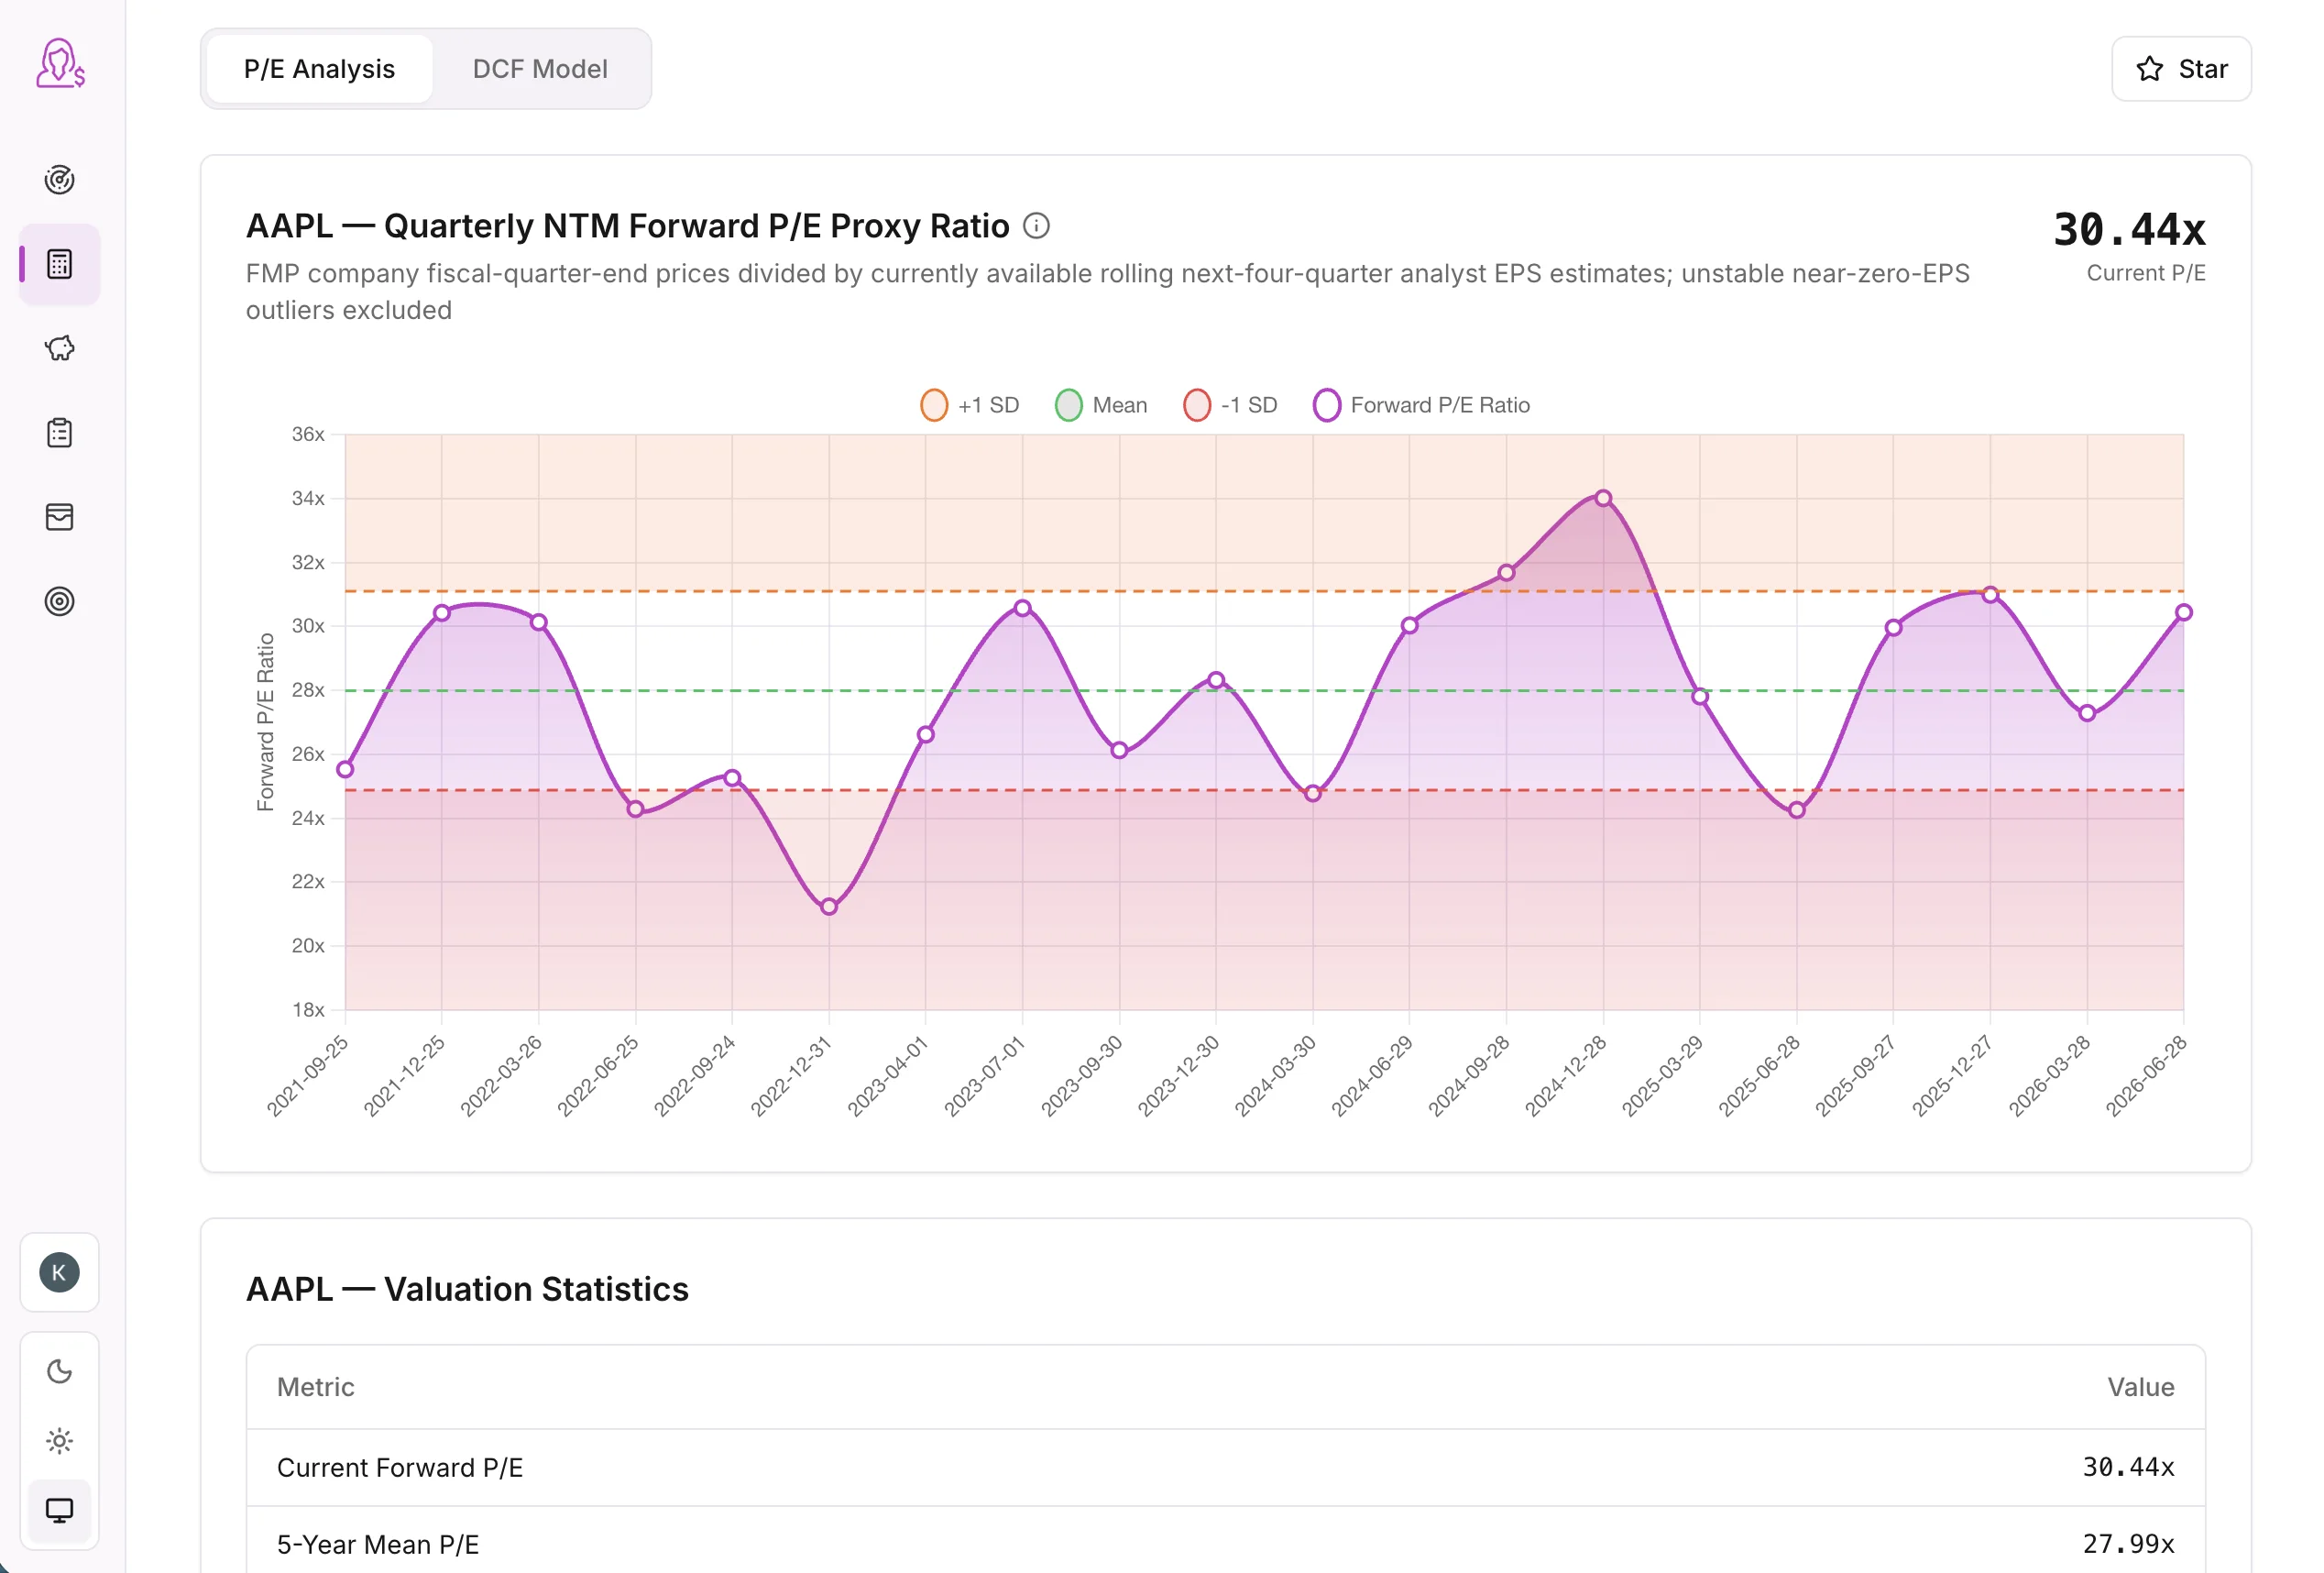Screen dimensions: 2324x1573
Task: Click the 2024-09-28 data point
Action: 1506,573
